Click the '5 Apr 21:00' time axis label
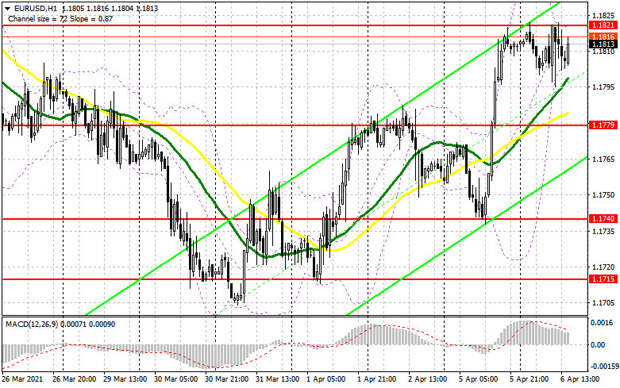The image size is (620, 388). (529, 379)
